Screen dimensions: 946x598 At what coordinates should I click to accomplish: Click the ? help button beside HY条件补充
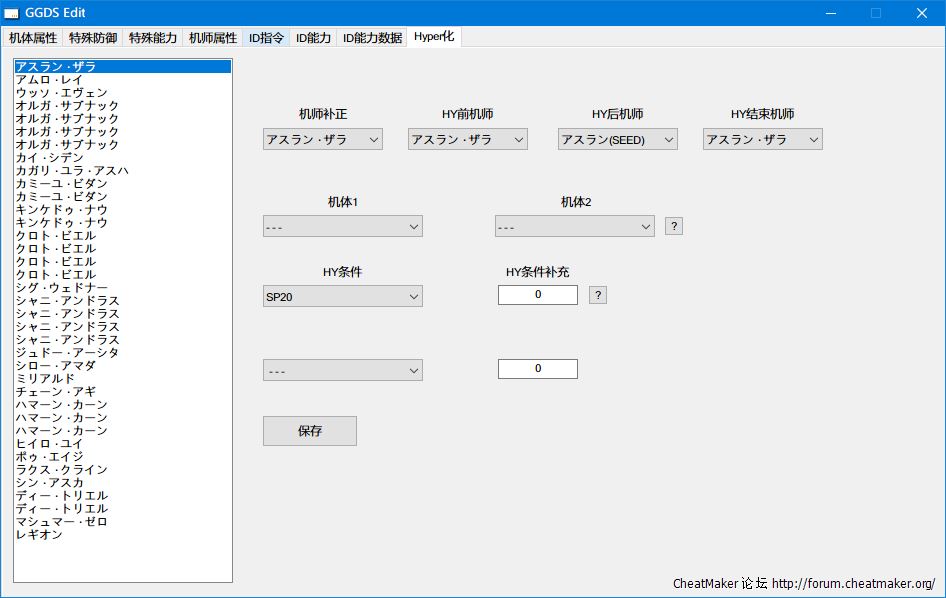[597, 295]
